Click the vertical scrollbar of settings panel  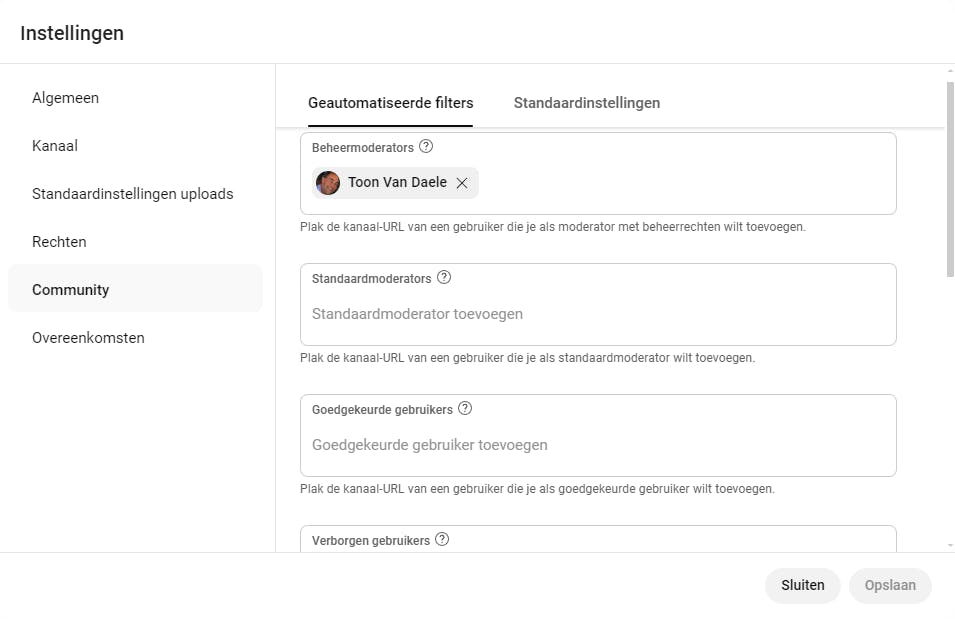(950, 180)
